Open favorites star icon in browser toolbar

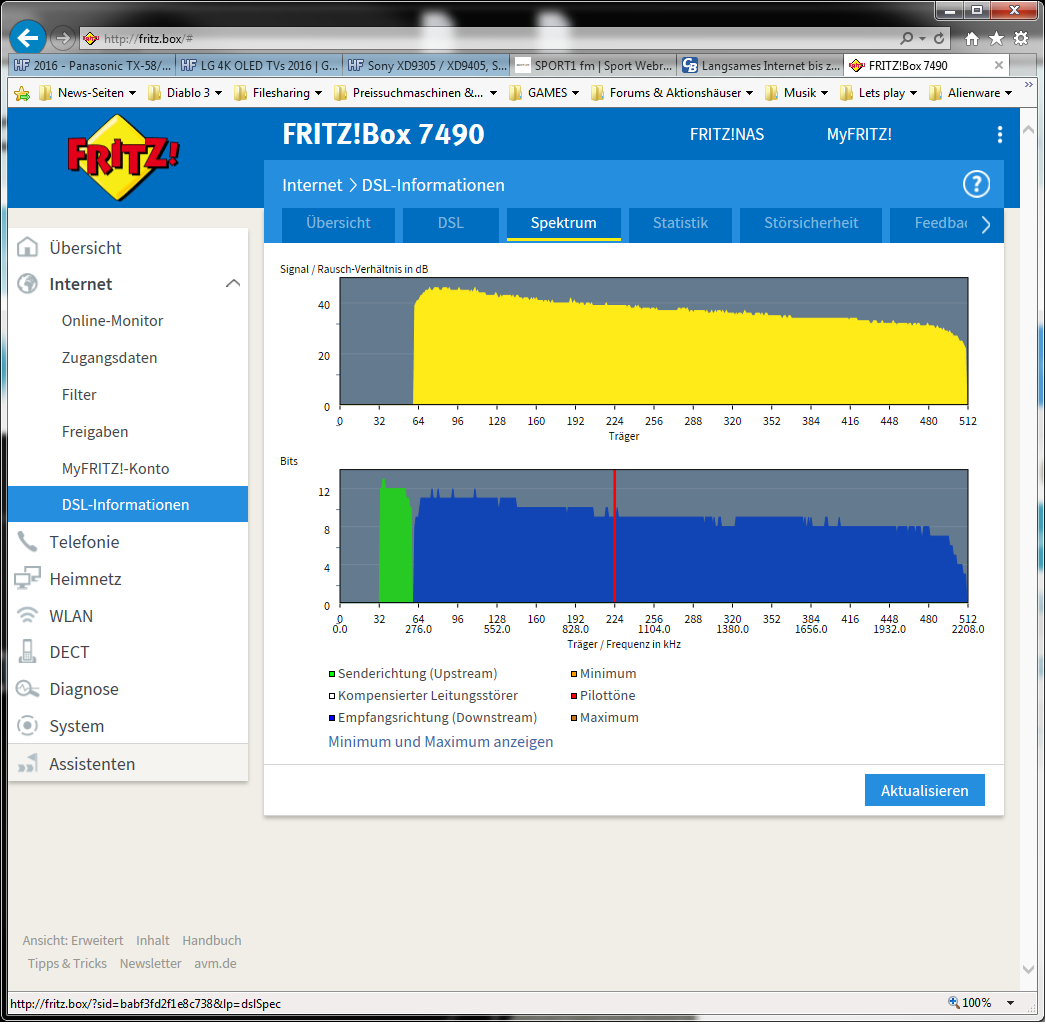pos(997,39)
